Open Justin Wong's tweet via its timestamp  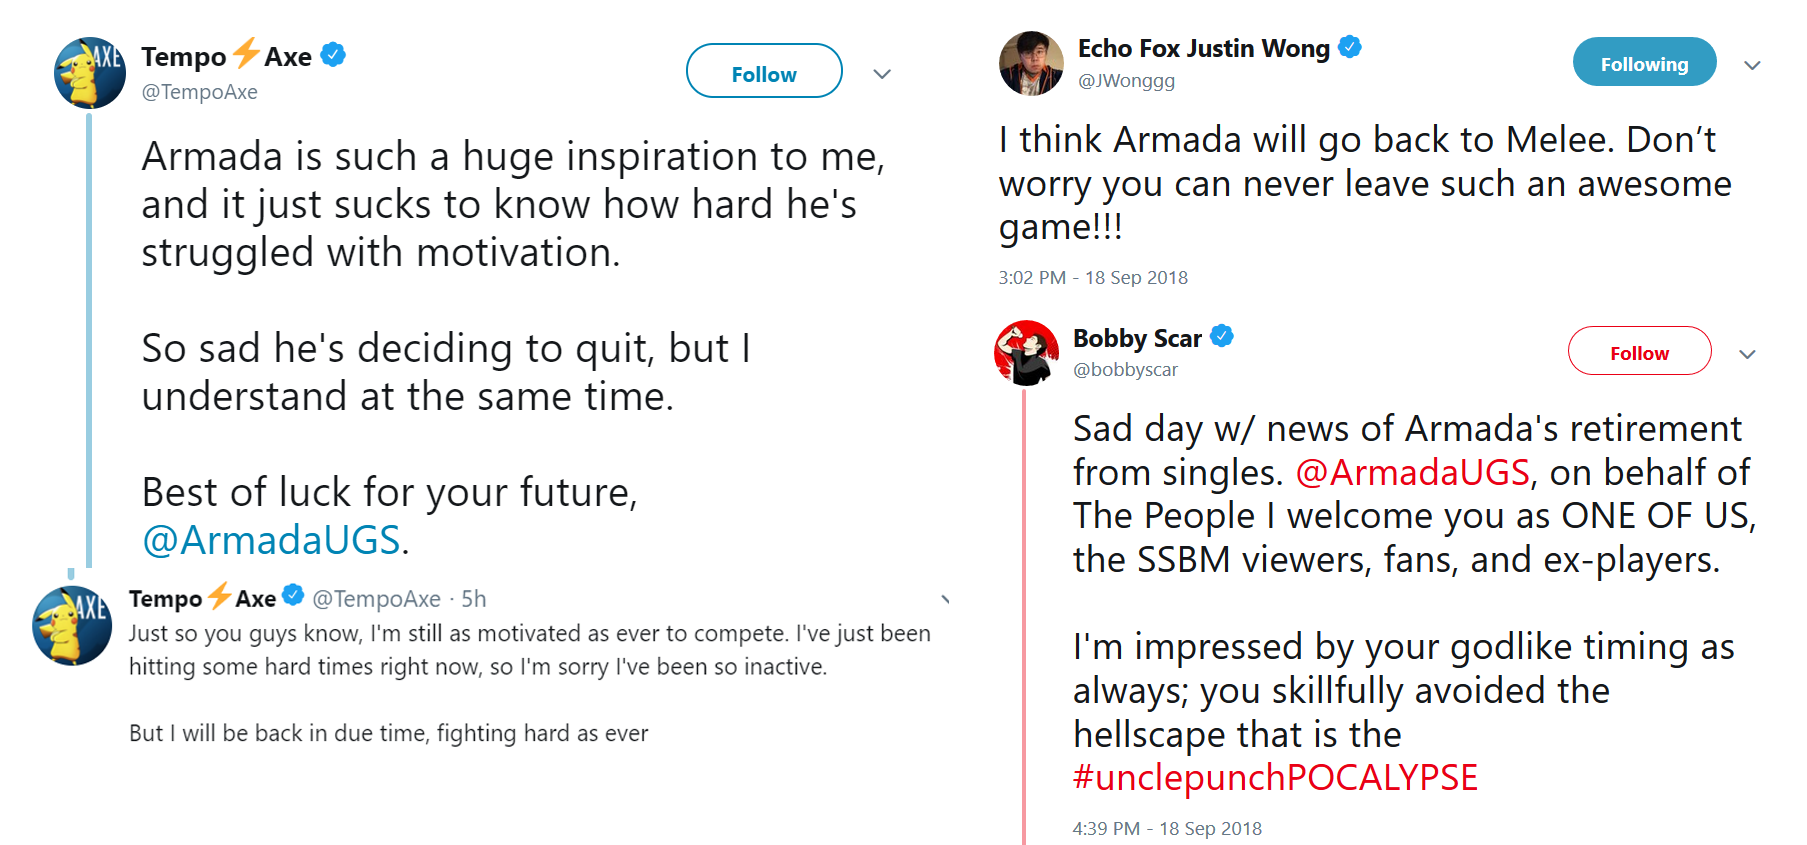coord(1092,277)
